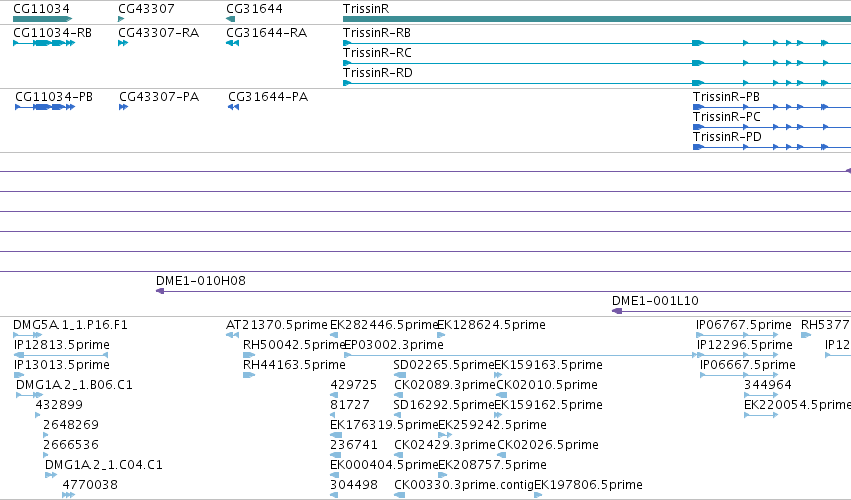Click arrowhead at start of DME1-001L10 clone
This screenshot has width=851, height=500.
tap(617, 311)
